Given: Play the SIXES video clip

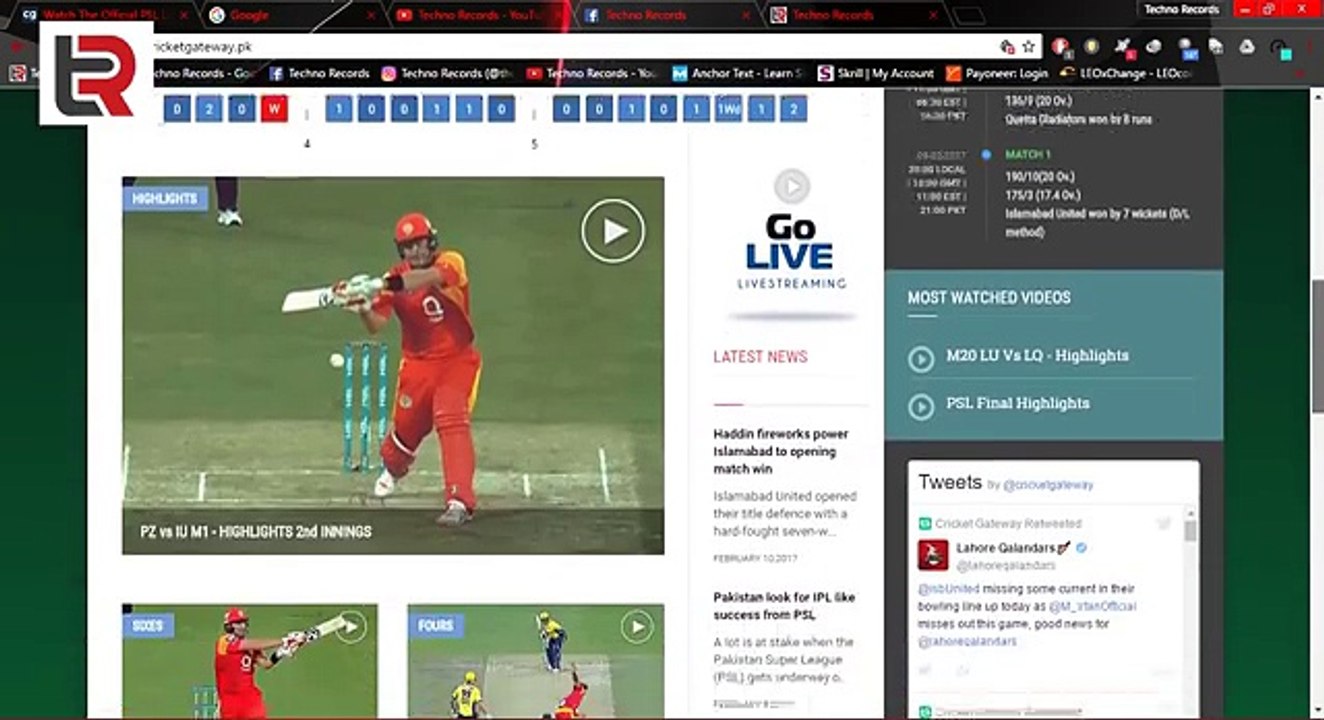Looking at the screenshot, I should (x=350, y=627).
